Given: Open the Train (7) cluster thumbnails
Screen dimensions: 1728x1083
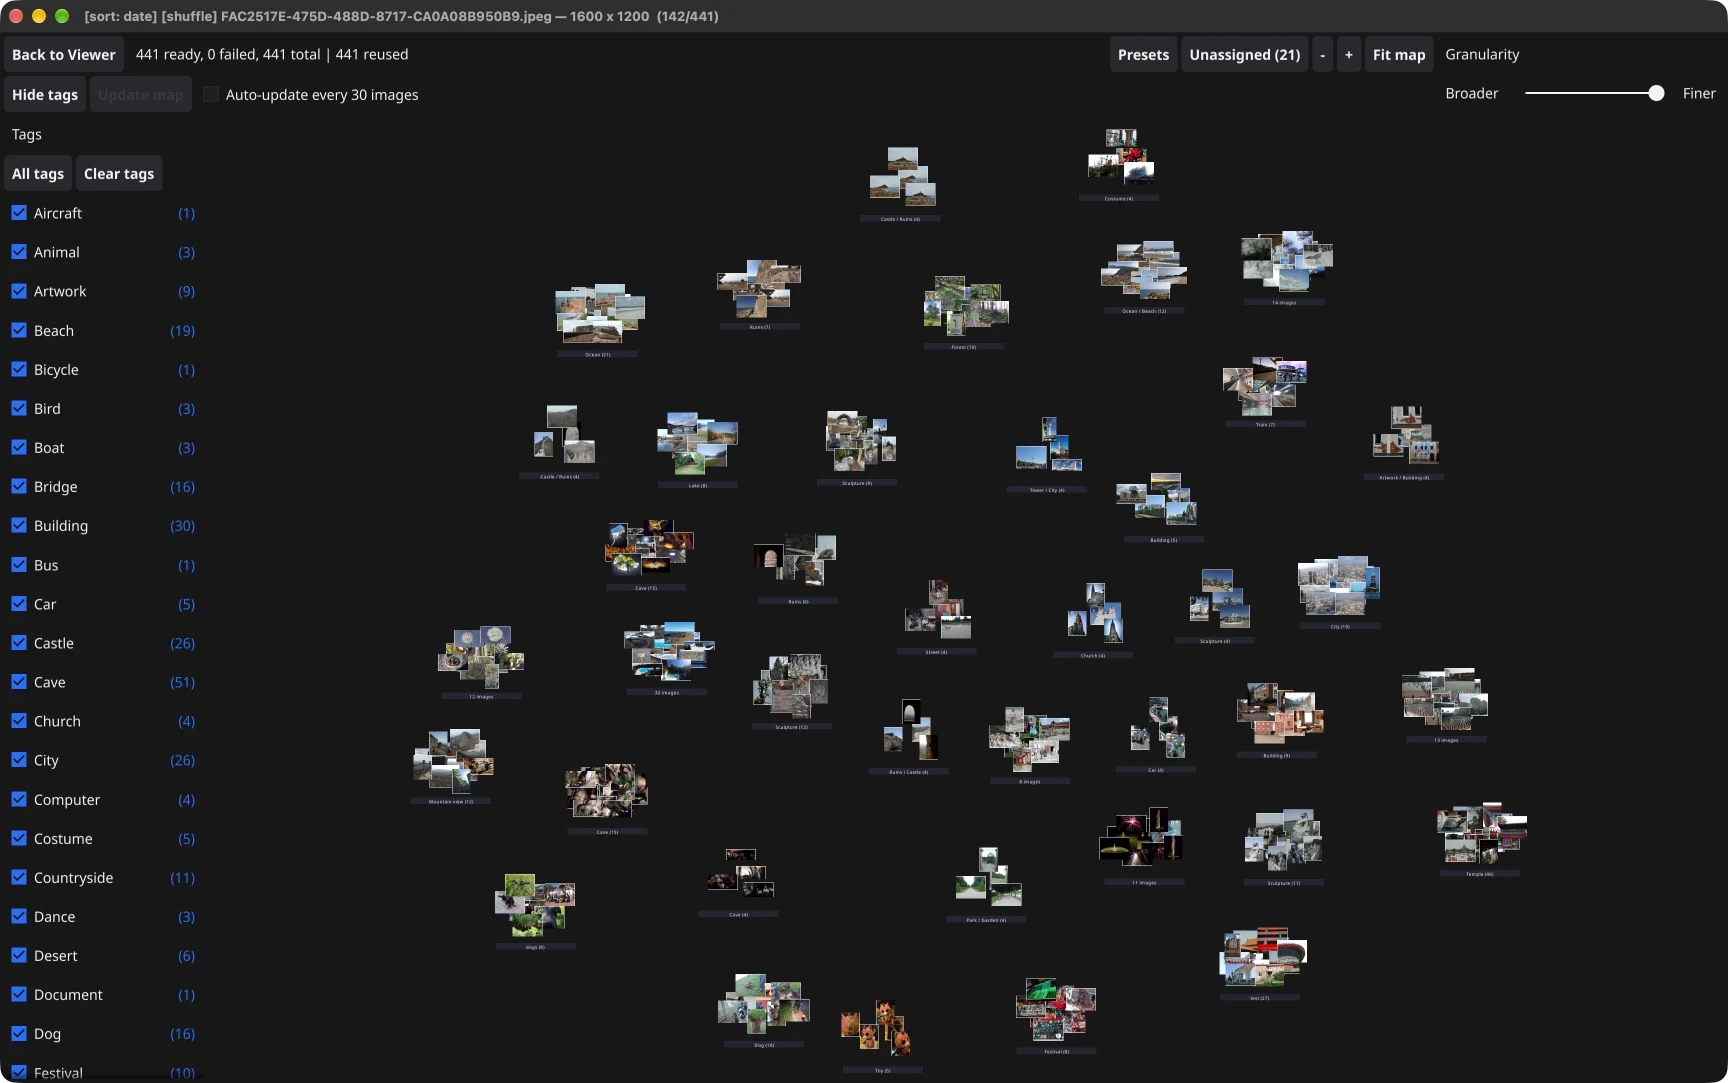Looking at the screenshot, I should pyautogui.click(x=1265, y=386).
